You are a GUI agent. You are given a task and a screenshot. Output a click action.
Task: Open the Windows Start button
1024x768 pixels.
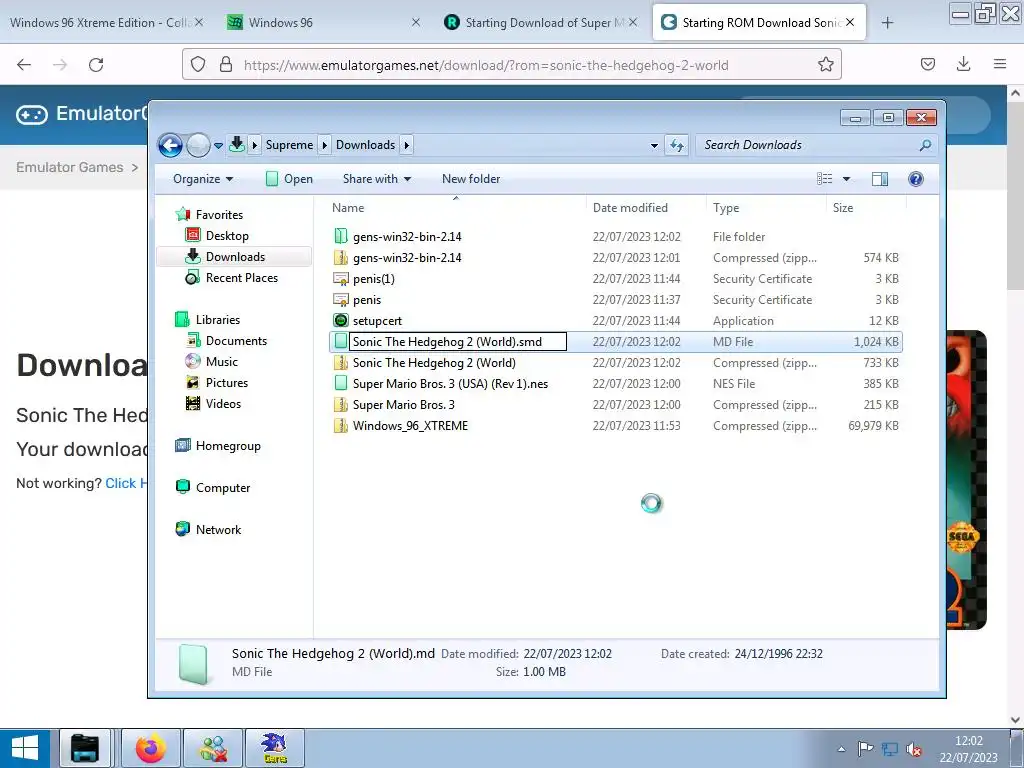[25, 748]
